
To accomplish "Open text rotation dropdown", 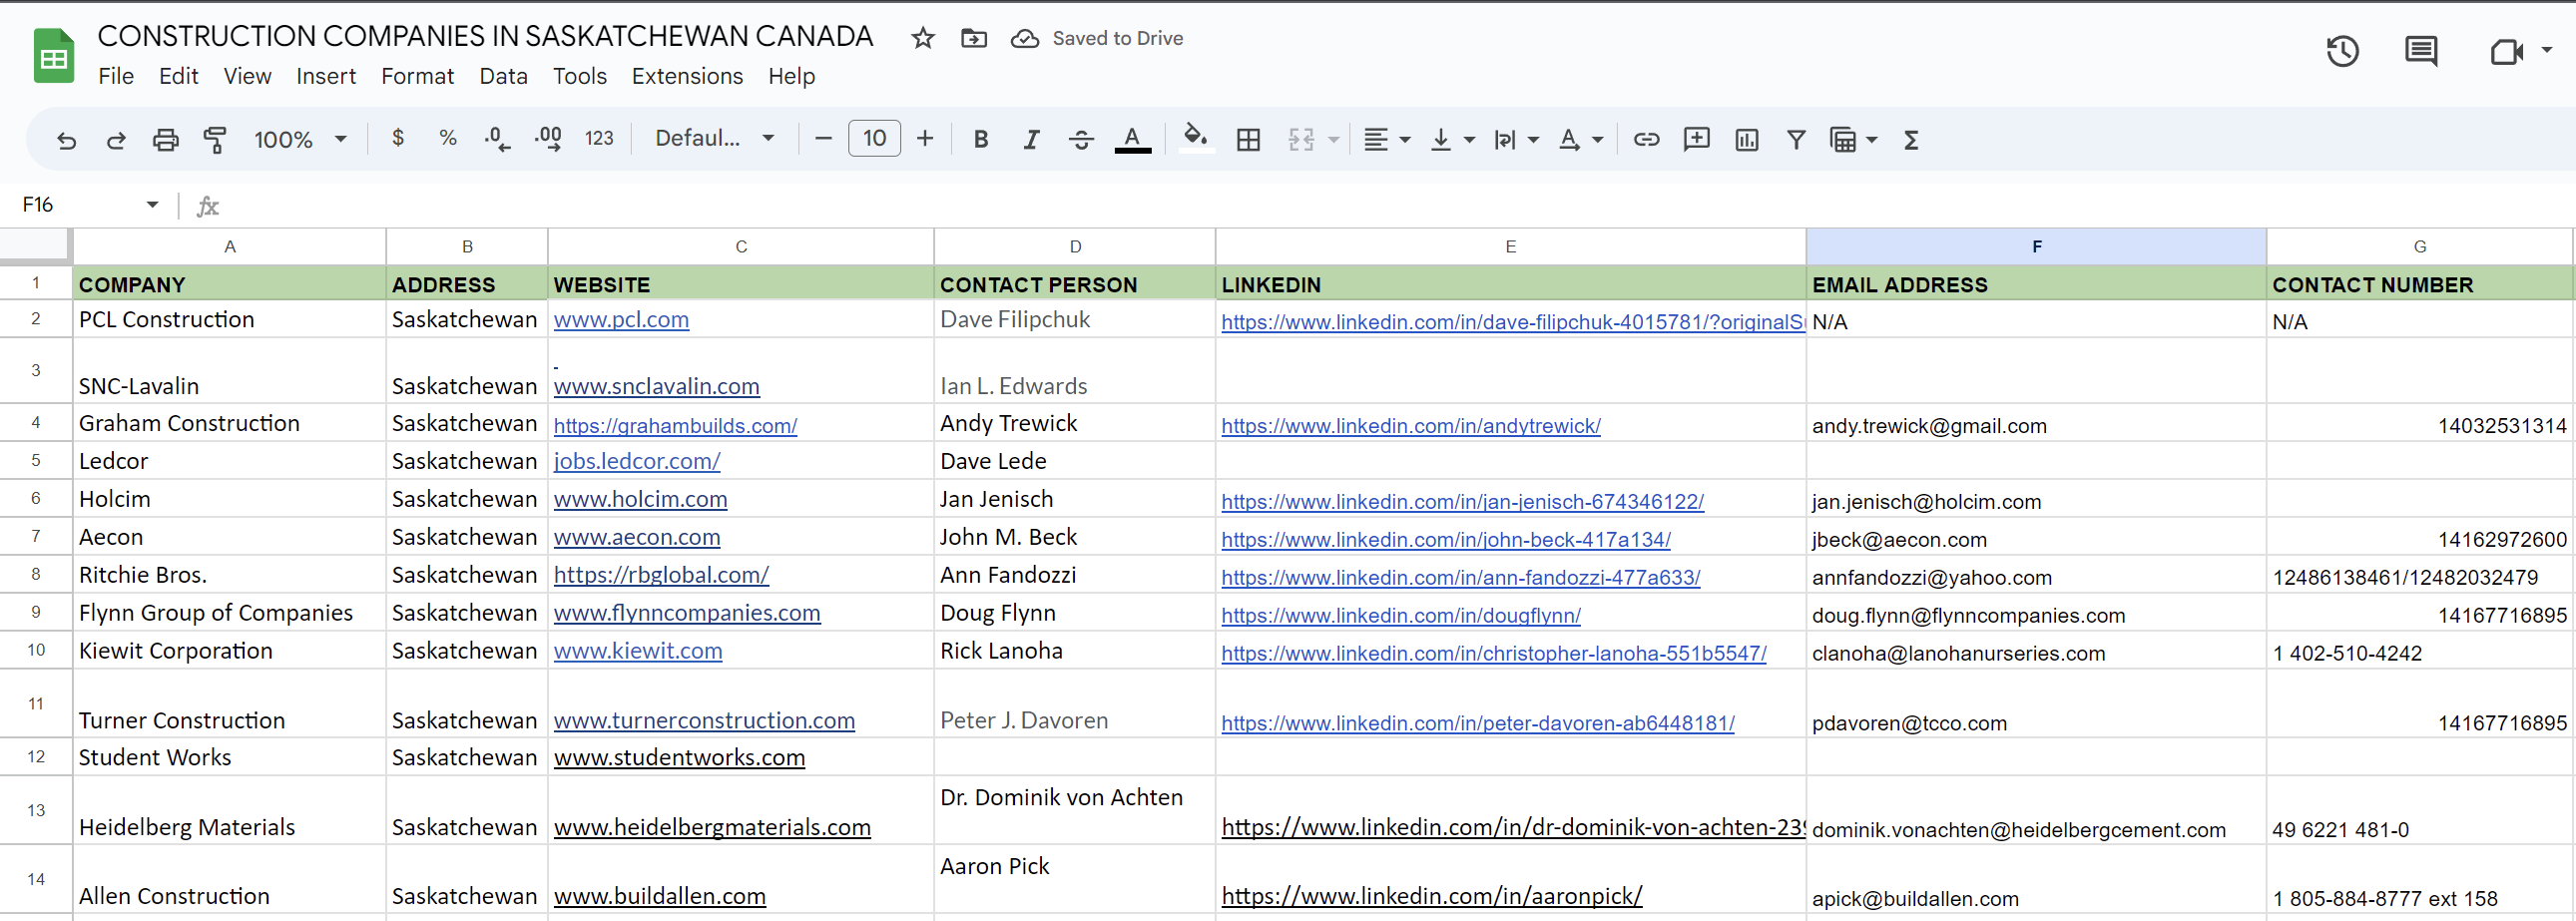I will pyautogui.click(x=1580, y=140).
